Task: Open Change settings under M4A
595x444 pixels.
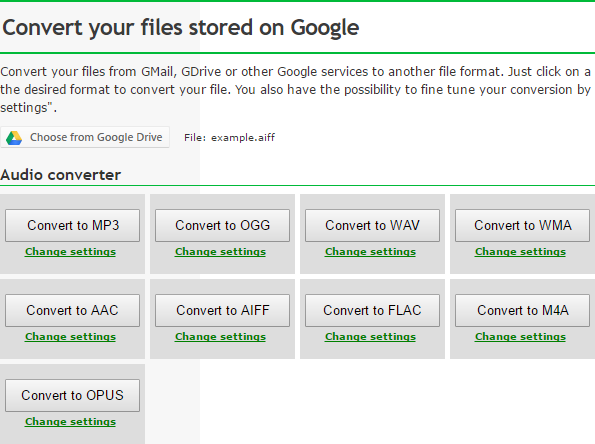Action: click(x=520, y=337)
